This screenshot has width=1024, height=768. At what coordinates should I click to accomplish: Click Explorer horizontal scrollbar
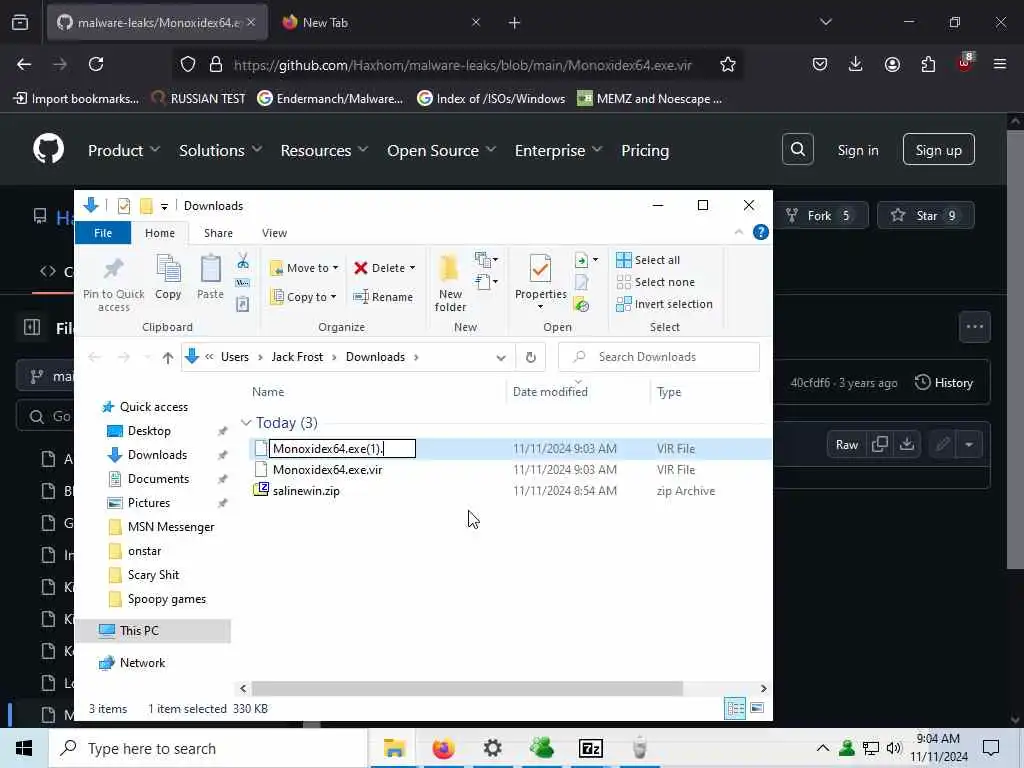(x=467, y=688)
